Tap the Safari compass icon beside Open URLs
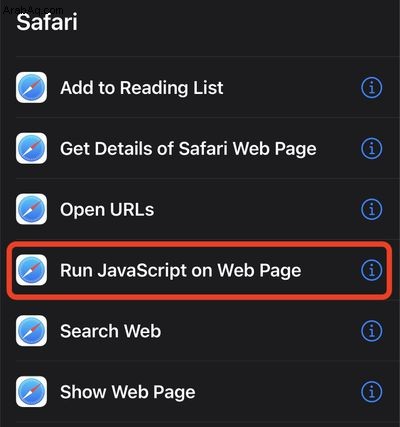This screenshot has width=400, height=427. pos(31,209)
